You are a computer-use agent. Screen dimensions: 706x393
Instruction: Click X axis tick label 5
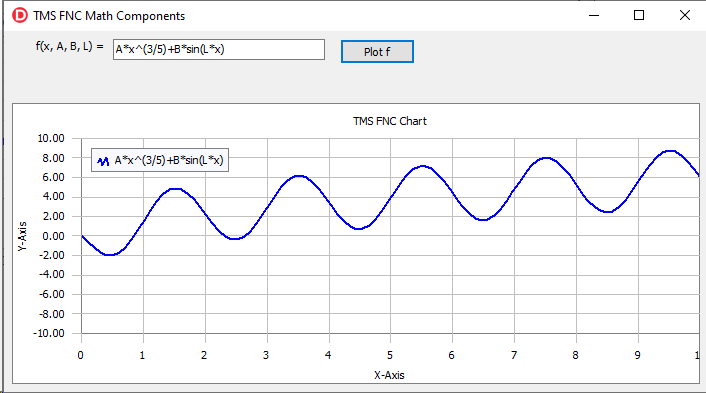click(389, 355)
